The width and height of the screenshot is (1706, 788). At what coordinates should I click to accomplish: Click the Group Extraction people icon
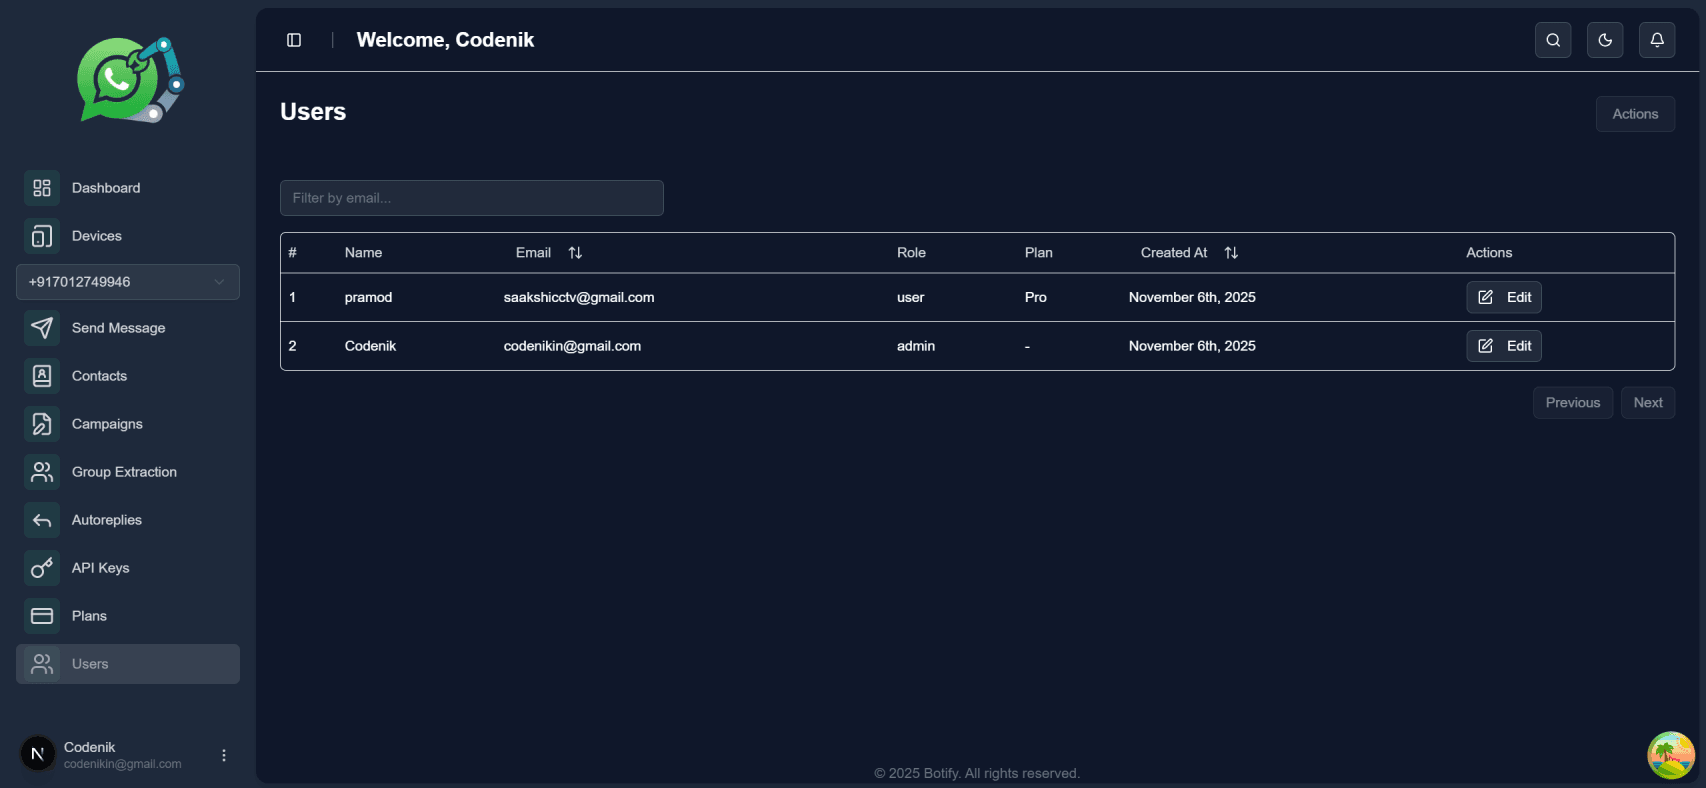click(42, 472)
